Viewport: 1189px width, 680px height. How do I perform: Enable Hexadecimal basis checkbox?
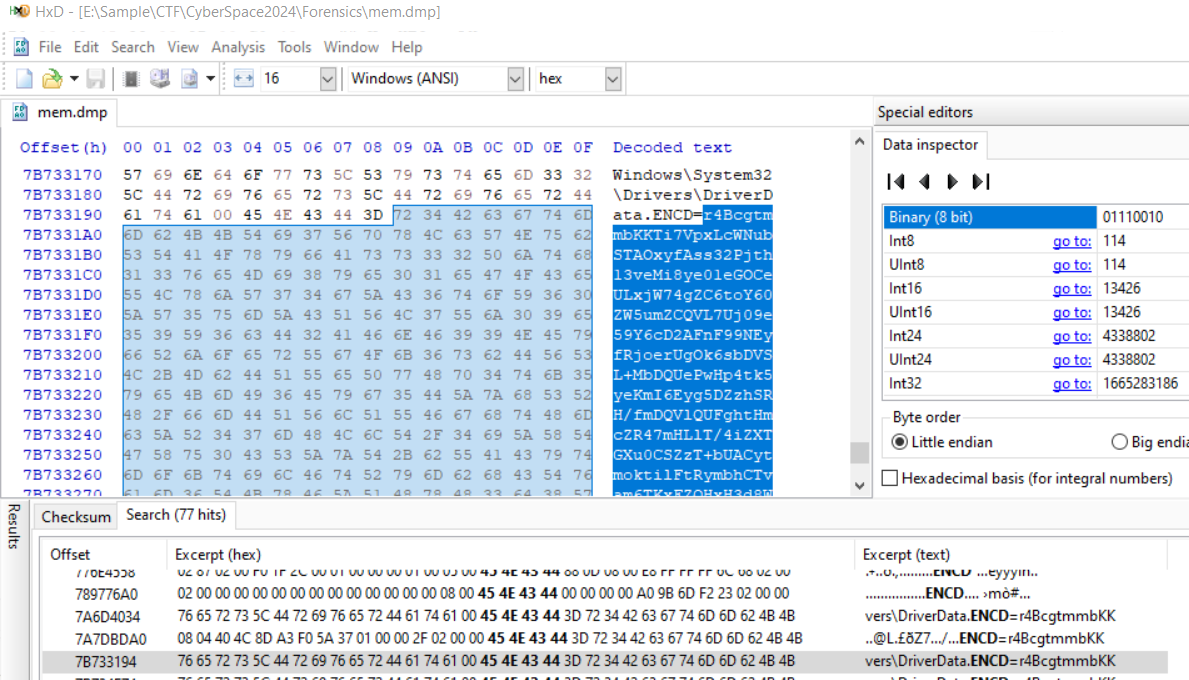(889, 479)
